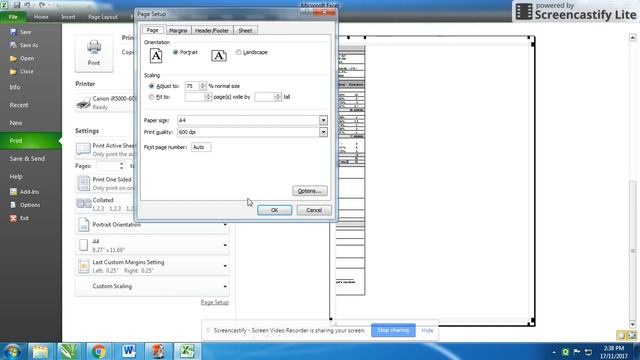Open Windows Start menu
This screenshot has height=360, width=640.
pyautogui.click(x=12, y=351)
